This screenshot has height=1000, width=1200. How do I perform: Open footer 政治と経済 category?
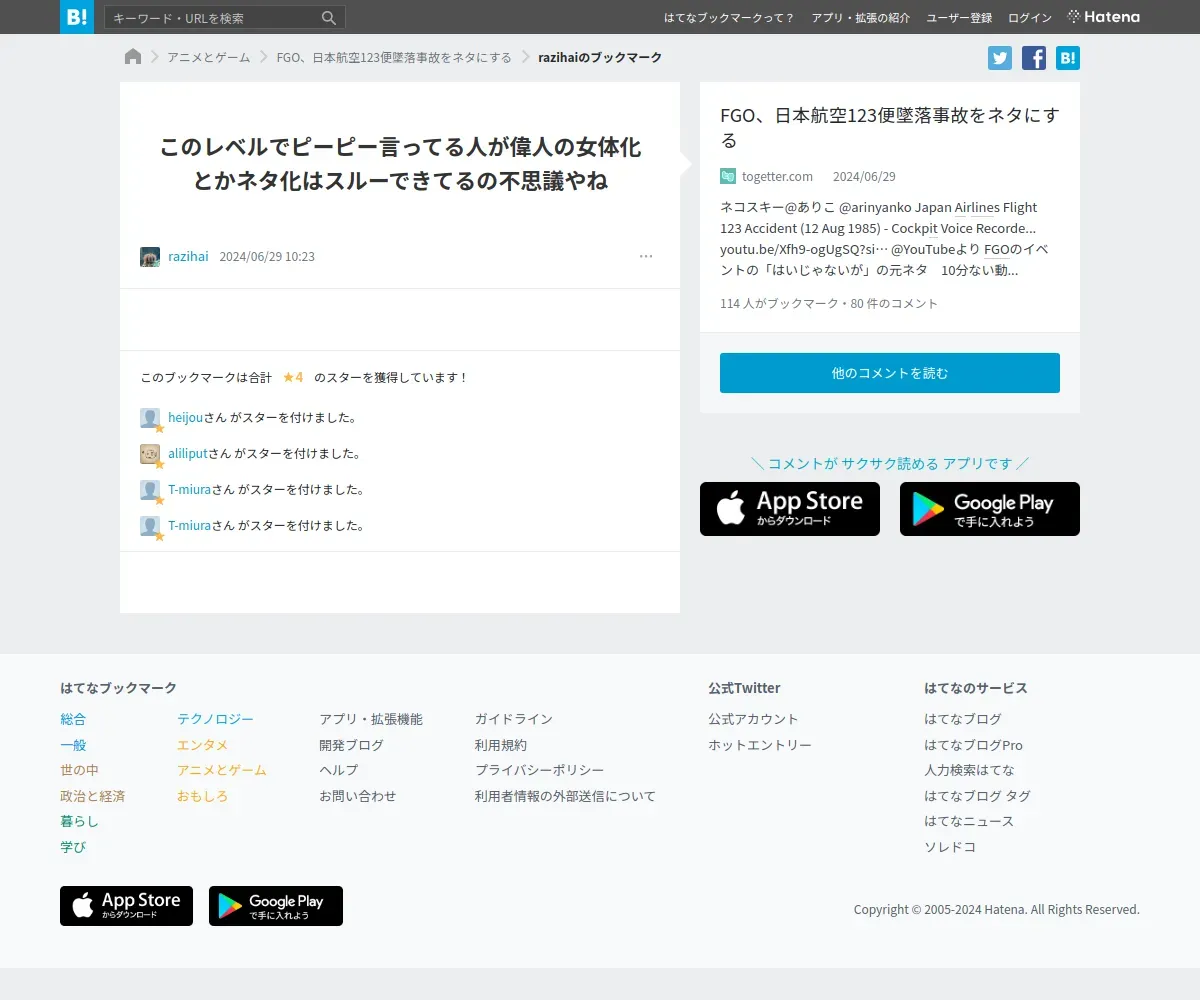point(92,796)
